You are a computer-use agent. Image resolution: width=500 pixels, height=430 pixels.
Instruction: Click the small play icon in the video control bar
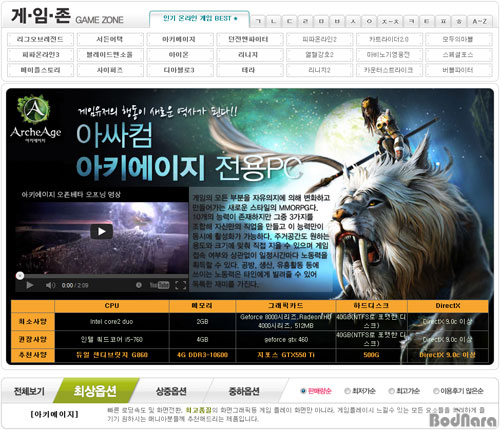30,285
